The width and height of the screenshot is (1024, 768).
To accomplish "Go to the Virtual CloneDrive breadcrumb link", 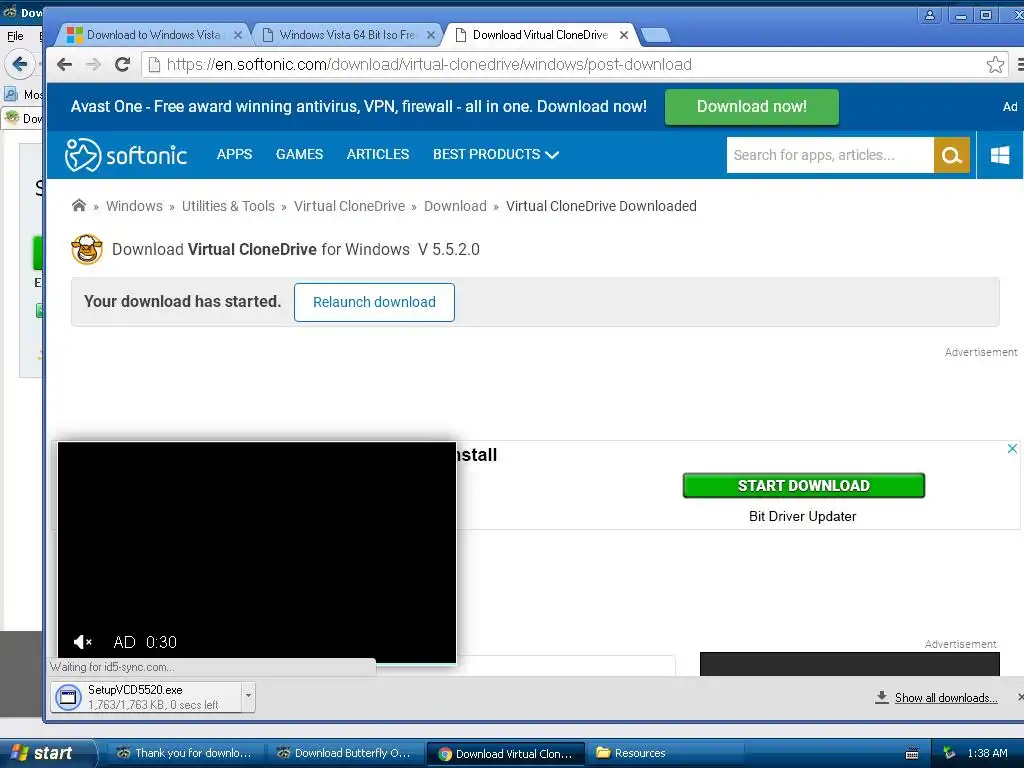I will tap(349, 206).
